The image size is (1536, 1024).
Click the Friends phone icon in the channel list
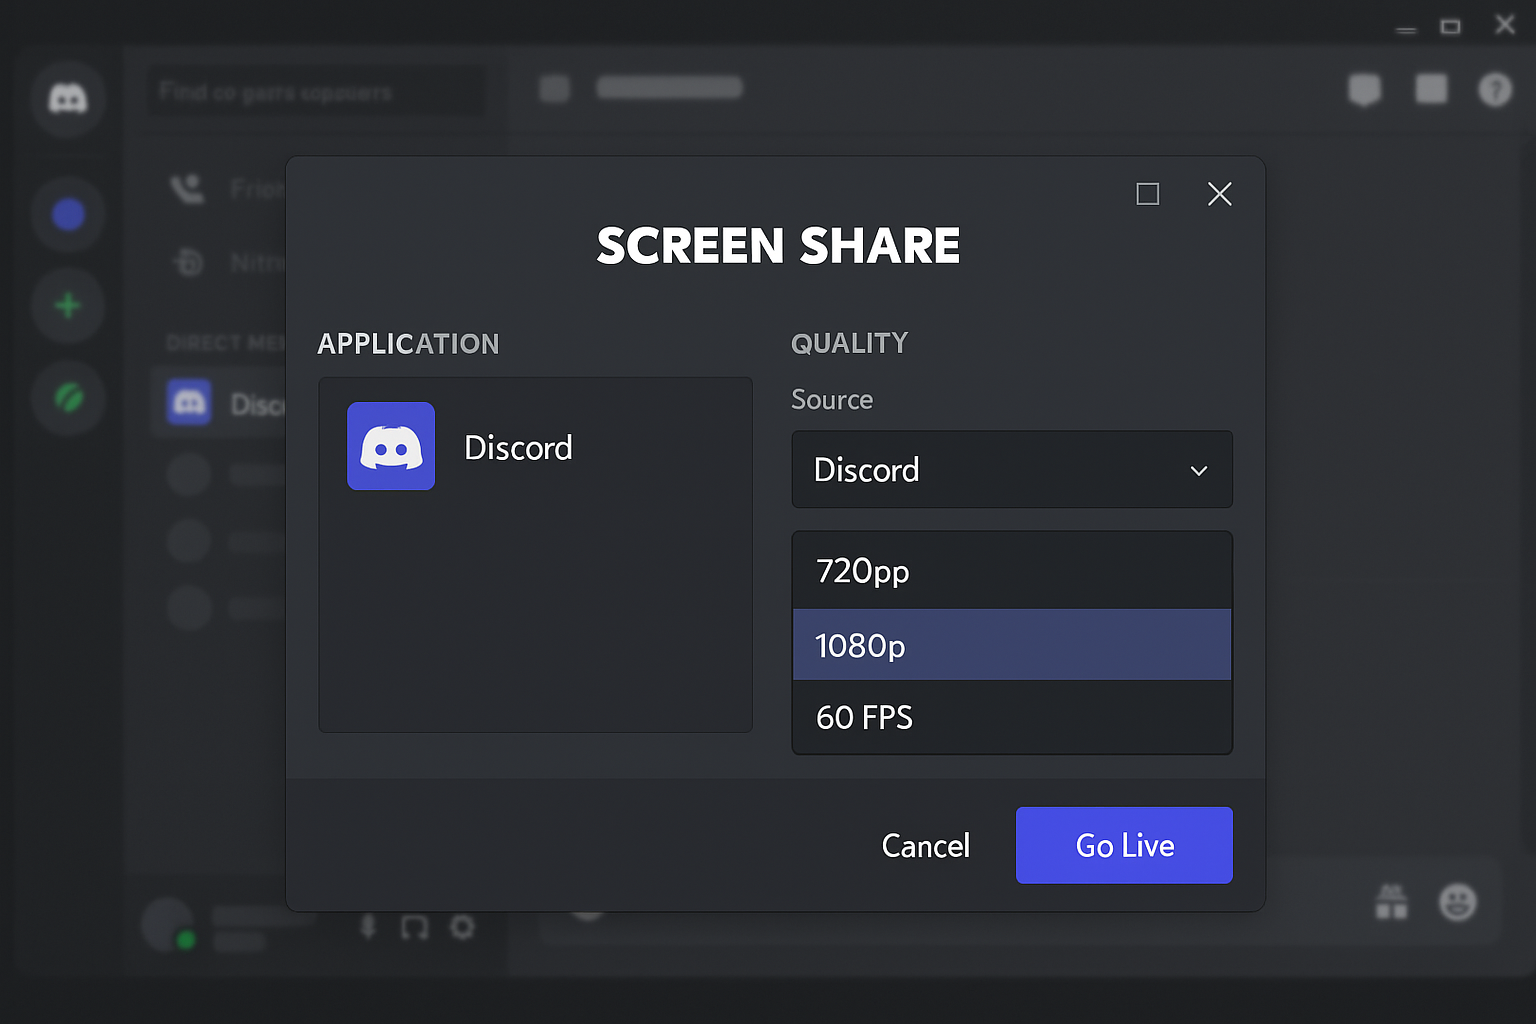(x=188, y=188)
